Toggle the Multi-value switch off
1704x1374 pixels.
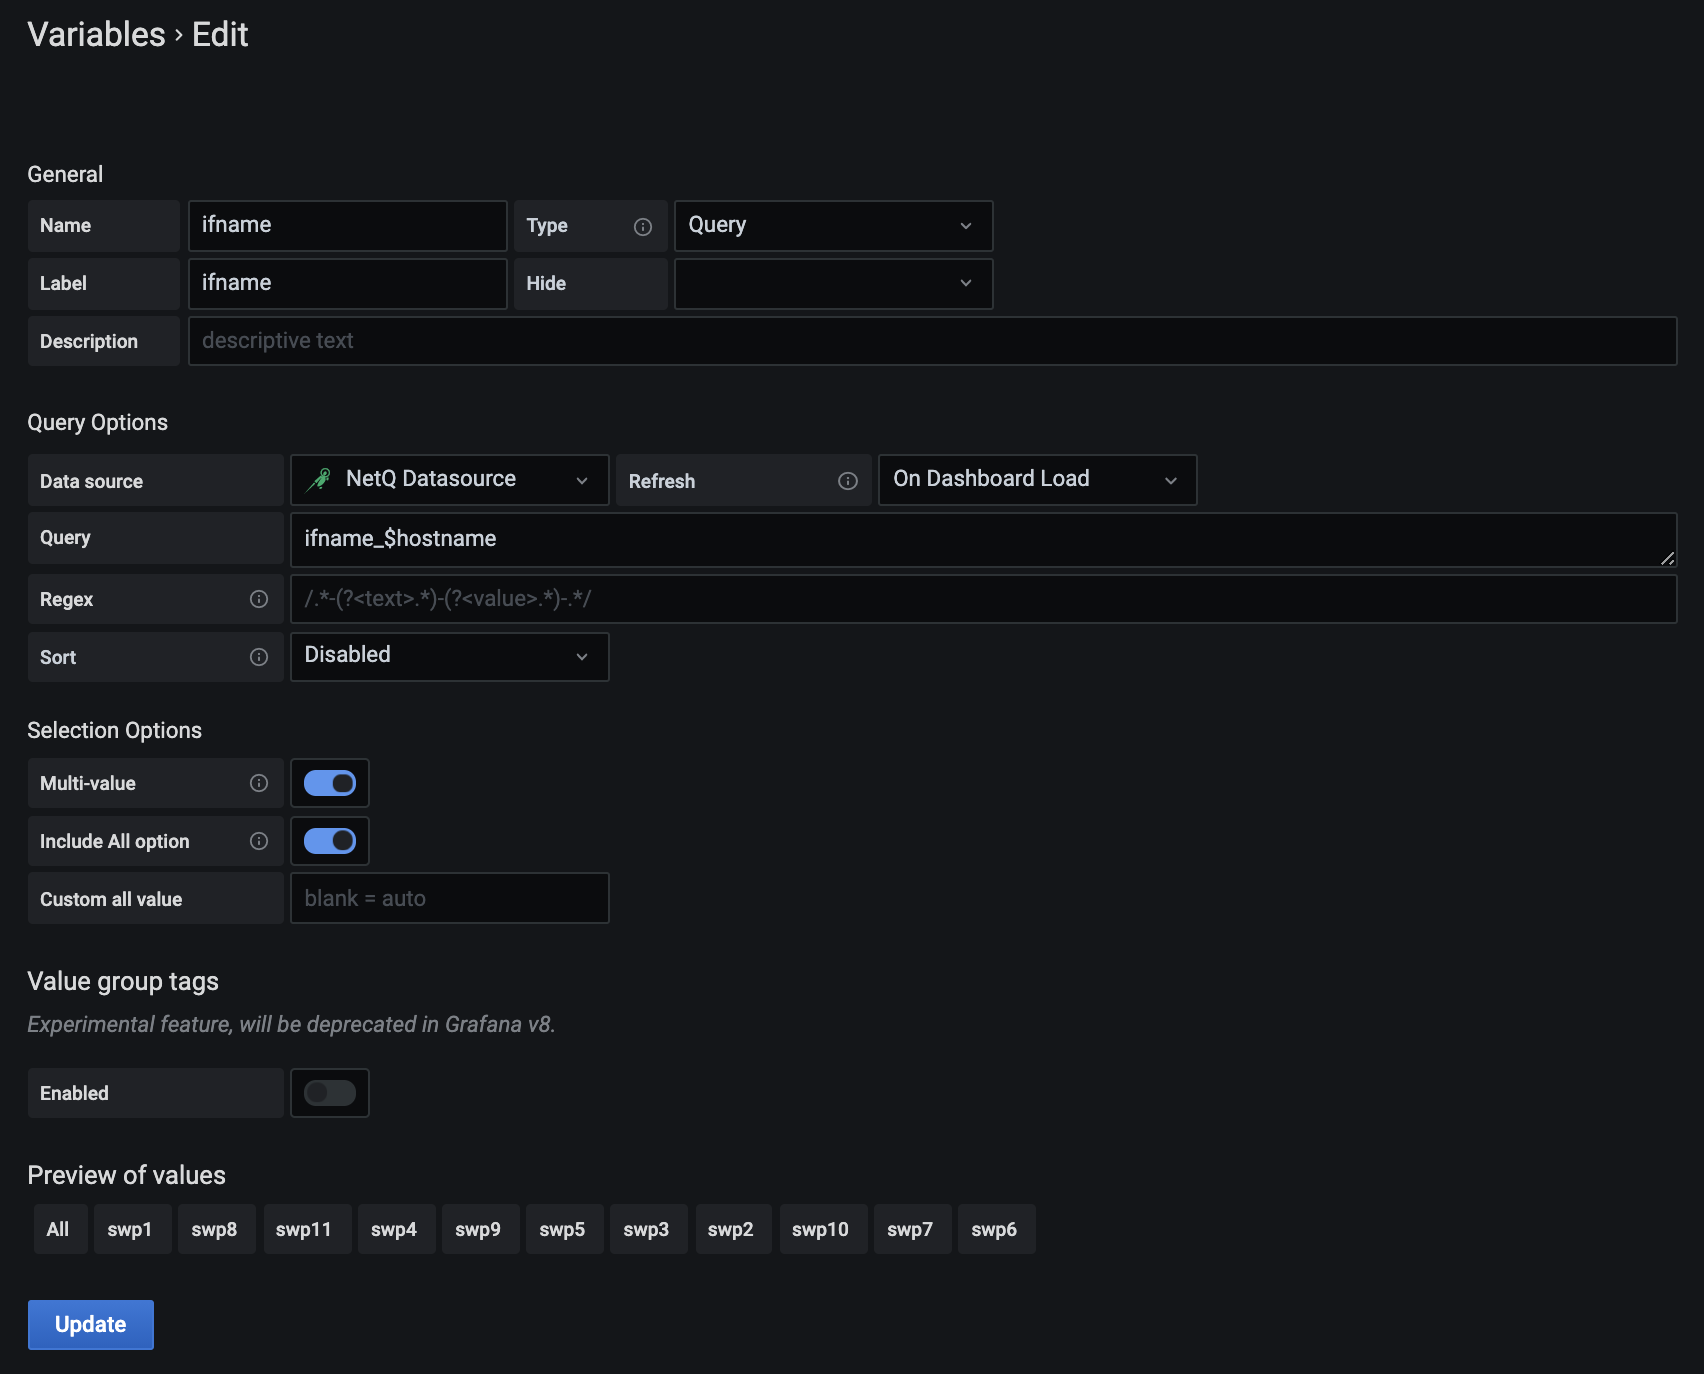pyautogui.click(x=330, y=783)
